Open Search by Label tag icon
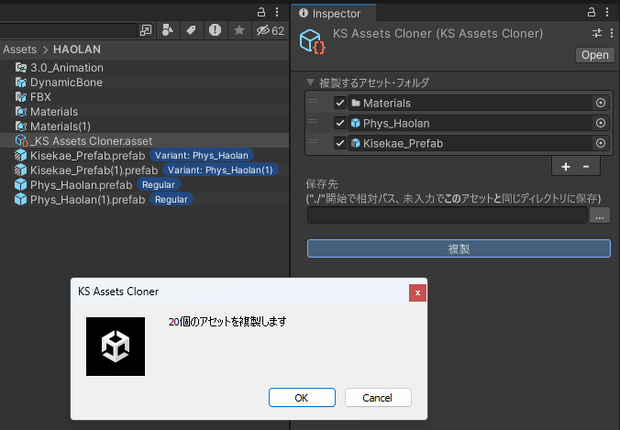 [191, 30]
